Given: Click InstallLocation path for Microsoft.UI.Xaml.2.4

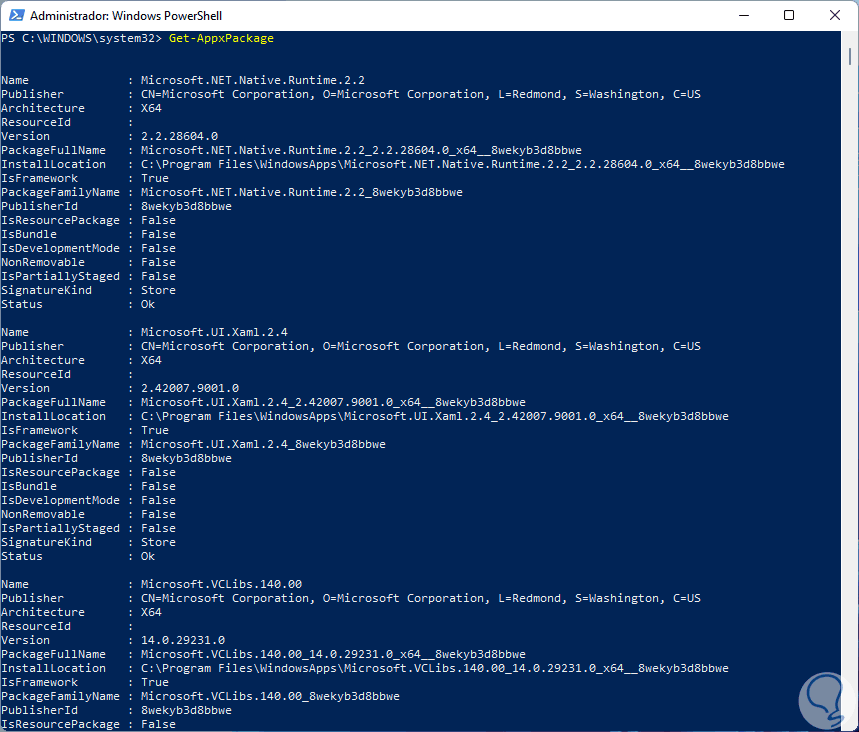Looking at the screenshot, I should tap(434, 416).
